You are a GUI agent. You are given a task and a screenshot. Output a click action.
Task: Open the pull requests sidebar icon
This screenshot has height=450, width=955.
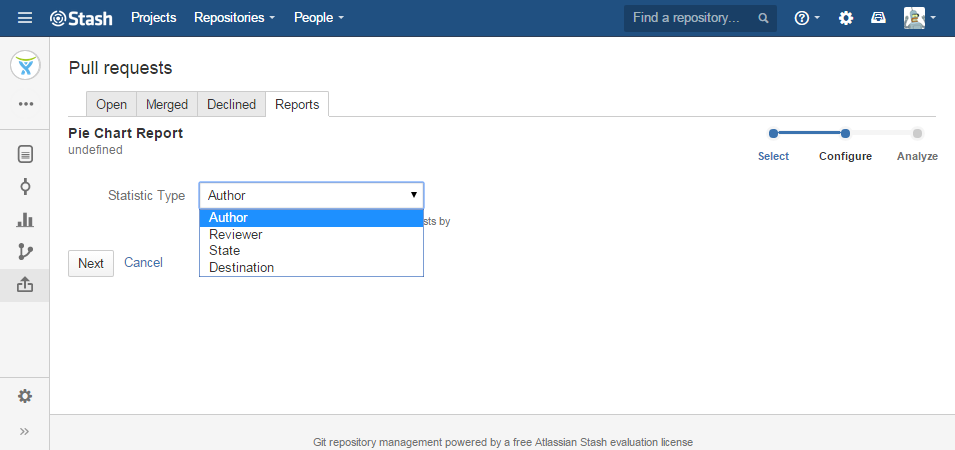[x=25, y=285]
